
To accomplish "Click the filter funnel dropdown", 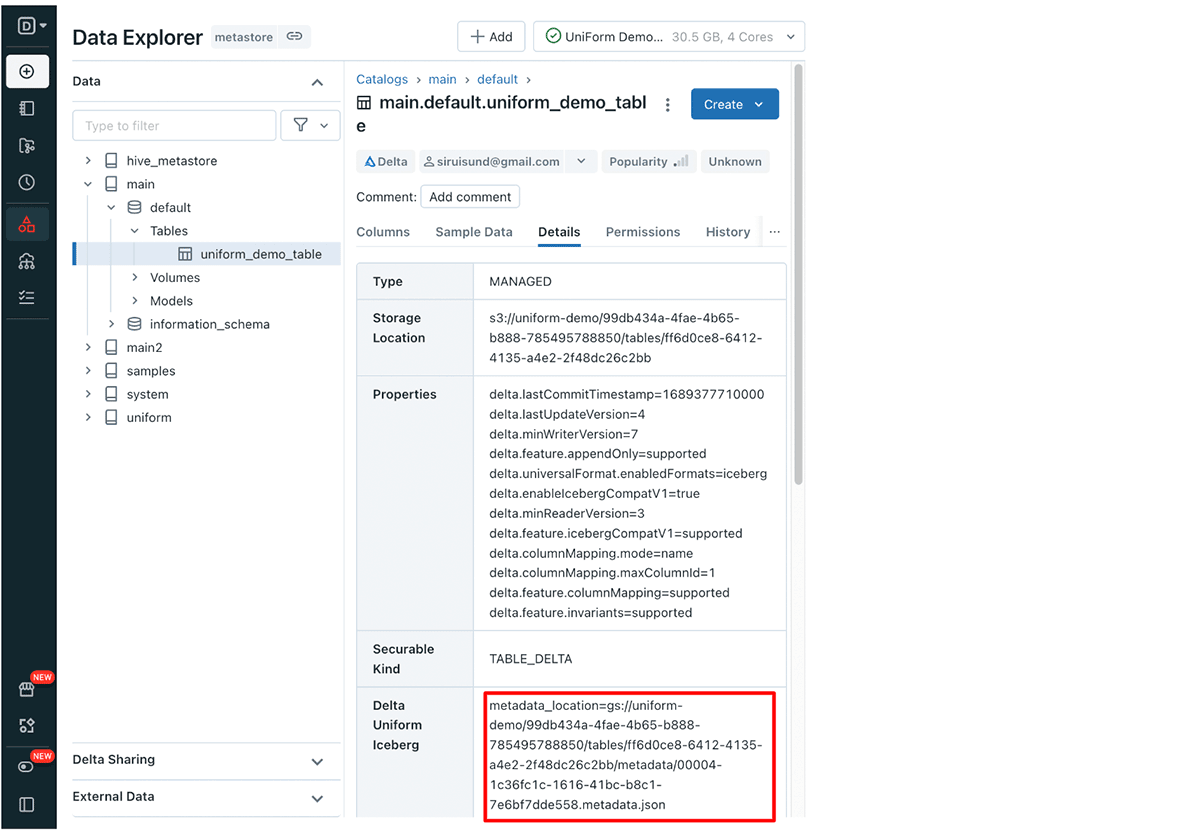I will click(310, 126).
